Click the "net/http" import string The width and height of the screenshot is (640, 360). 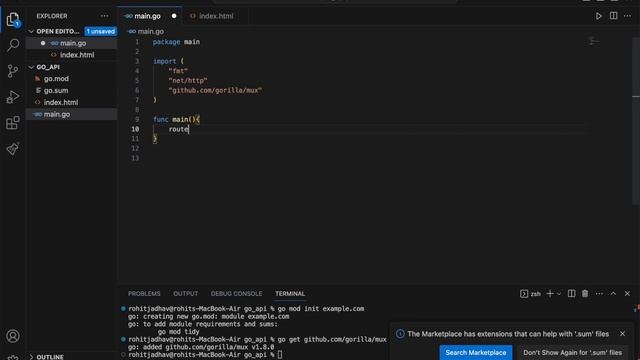[x=188, y=80]
